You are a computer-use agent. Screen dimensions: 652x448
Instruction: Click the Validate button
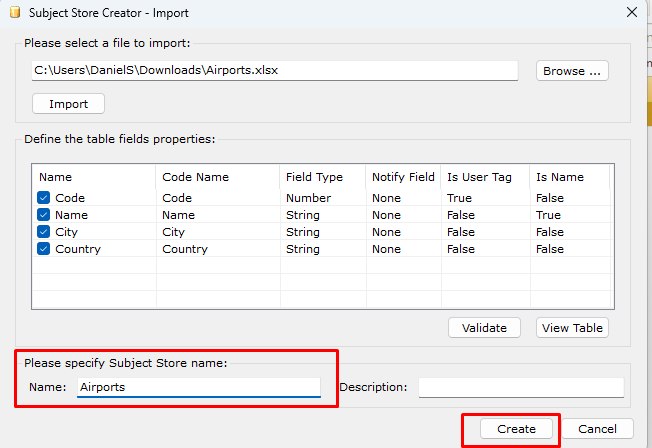click(x=484, y=328)
